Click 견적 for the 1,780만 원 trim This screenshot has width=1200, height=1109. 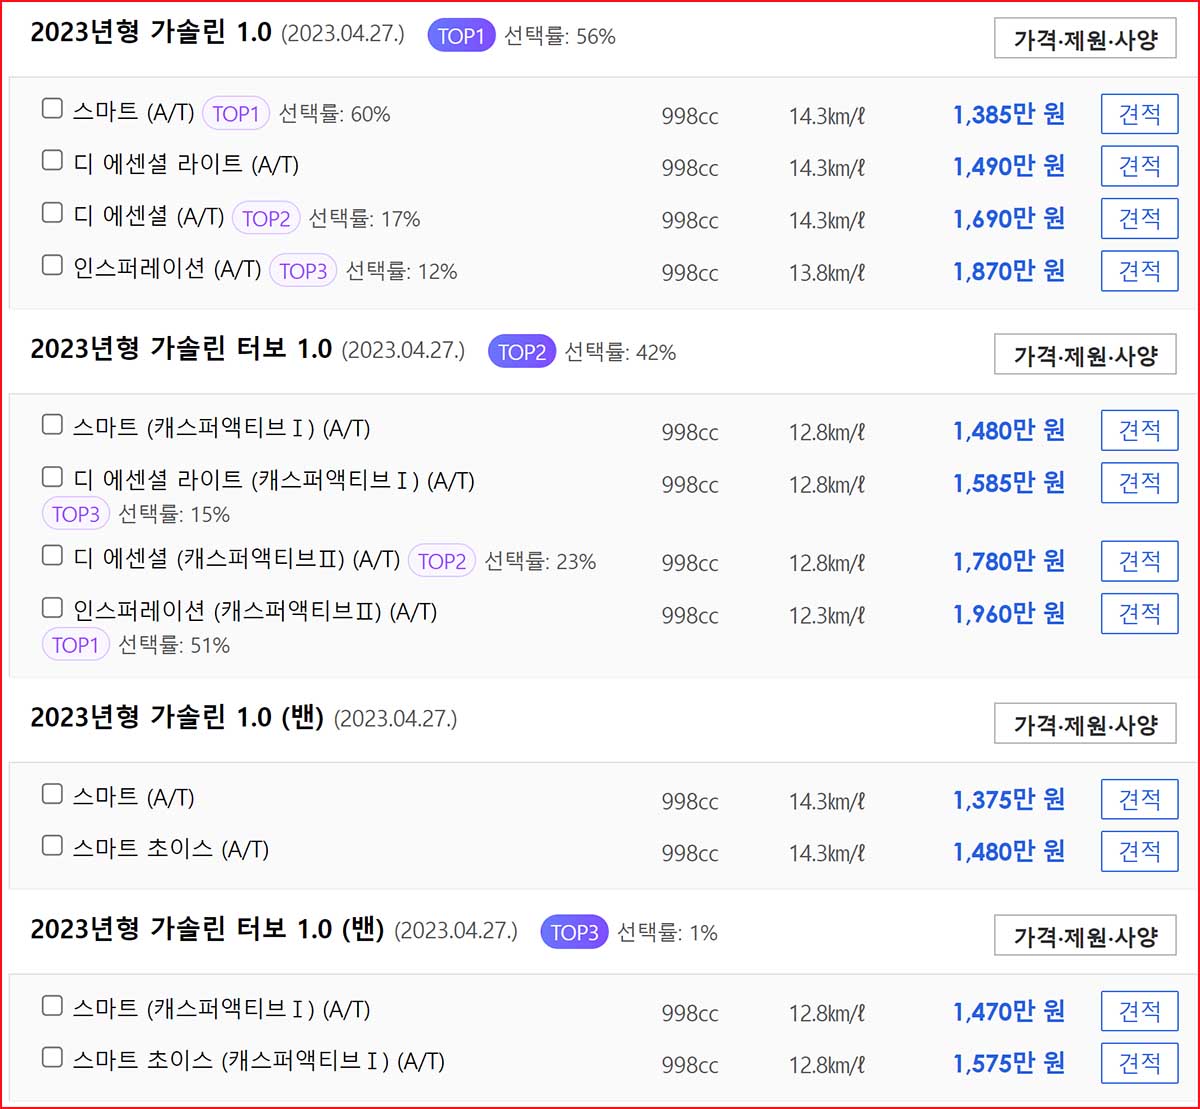point(1140,561)
